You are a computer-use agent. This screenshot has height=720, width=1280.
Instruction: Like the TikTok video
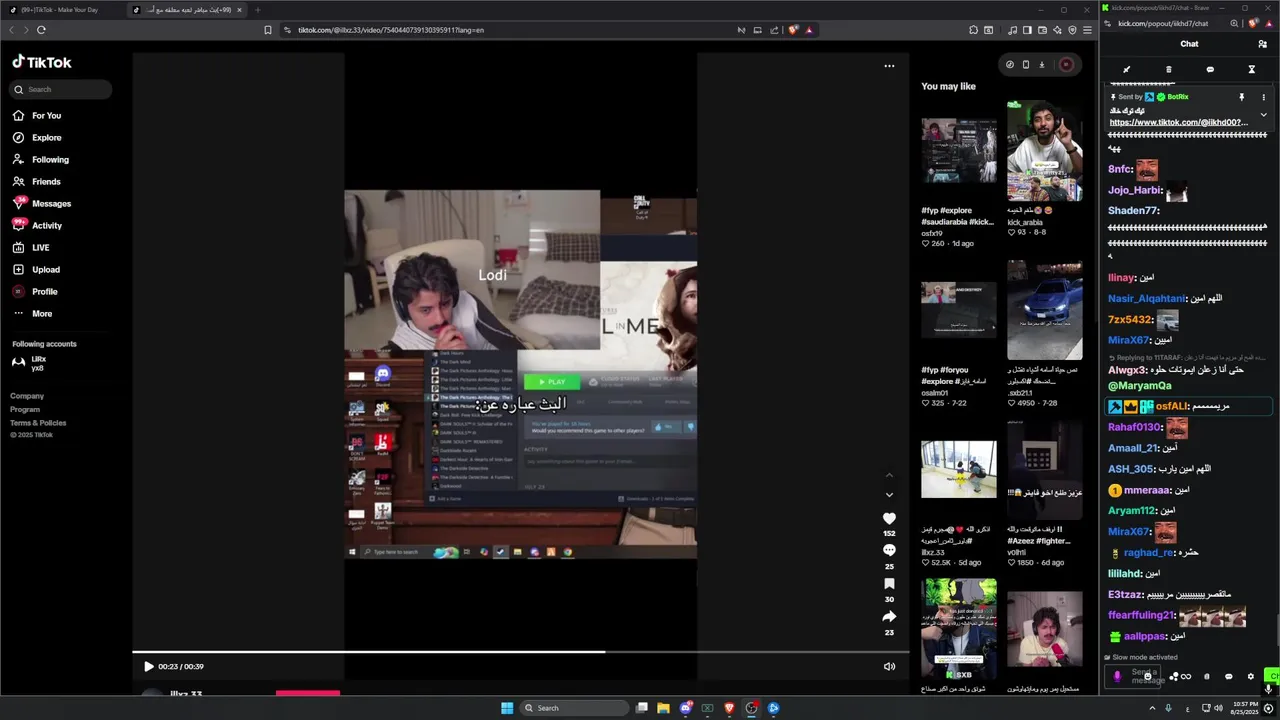[889, 518]
